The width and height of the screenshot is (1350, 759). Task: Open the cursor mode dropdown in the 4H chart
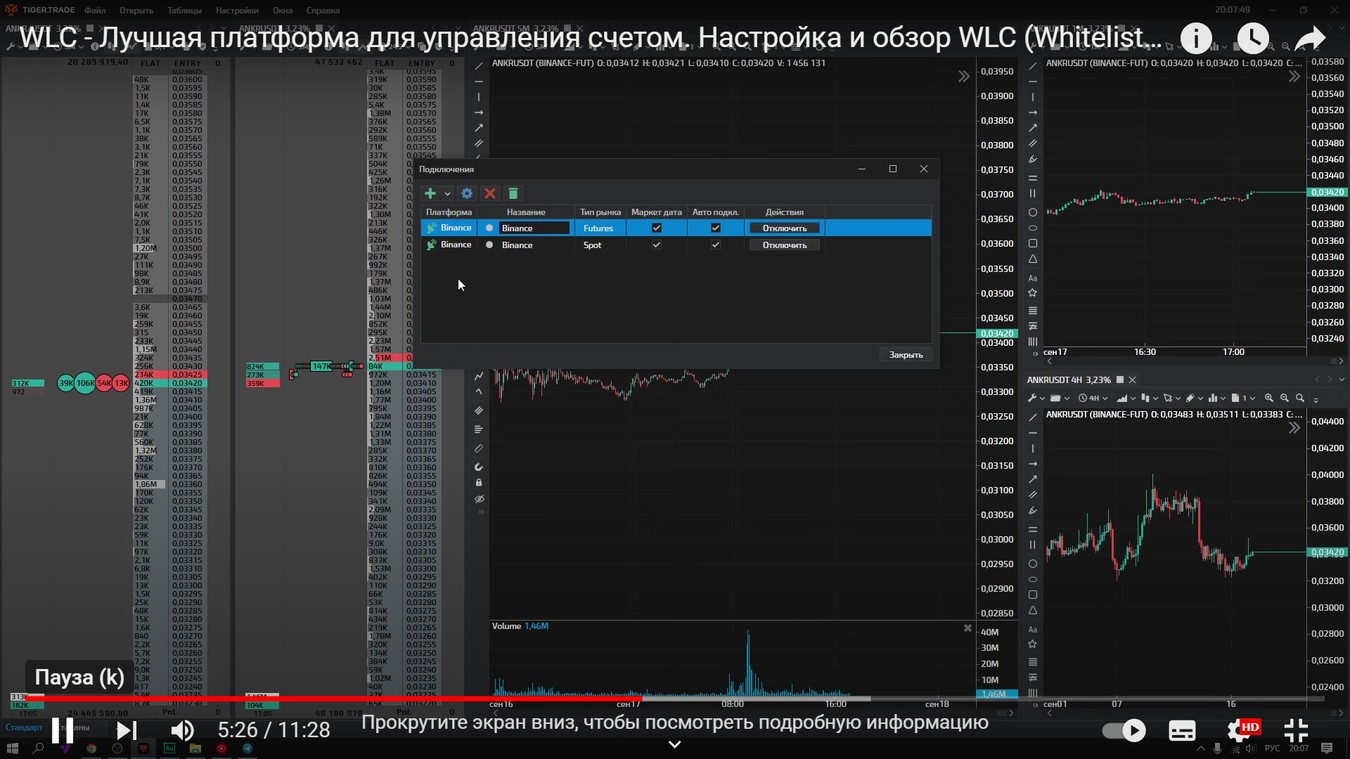[x=1172, y=398]
